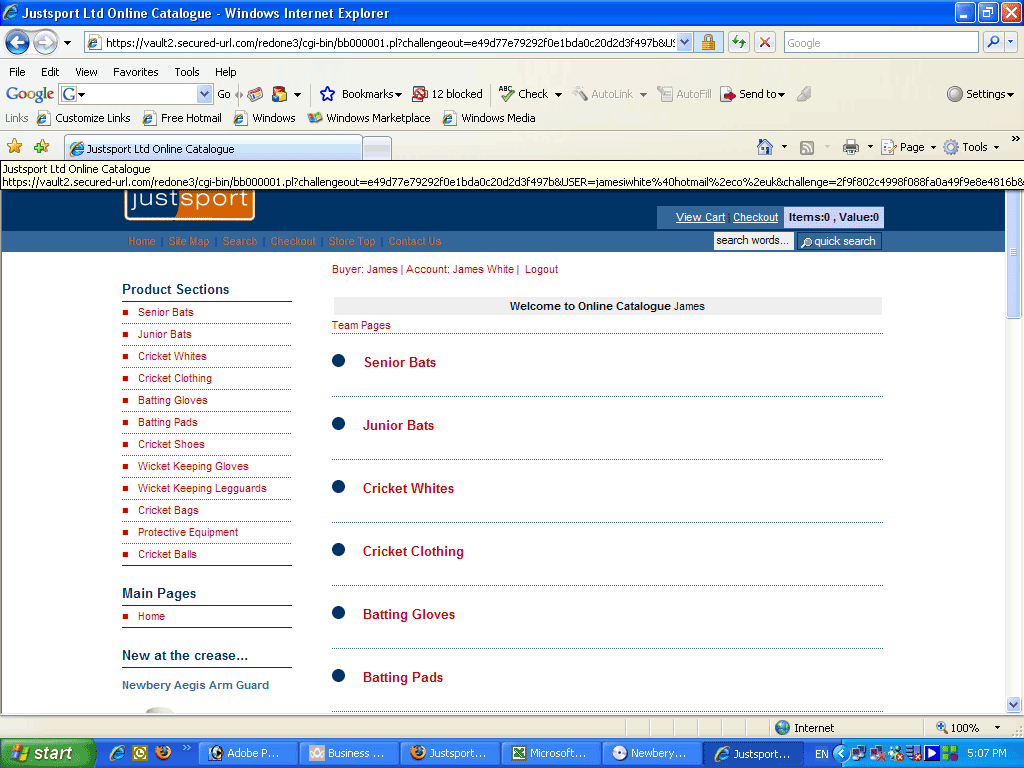The image size is (1024, 768).
Task: Click the Stop loading red X icon
Action: [x=765, y=43]
